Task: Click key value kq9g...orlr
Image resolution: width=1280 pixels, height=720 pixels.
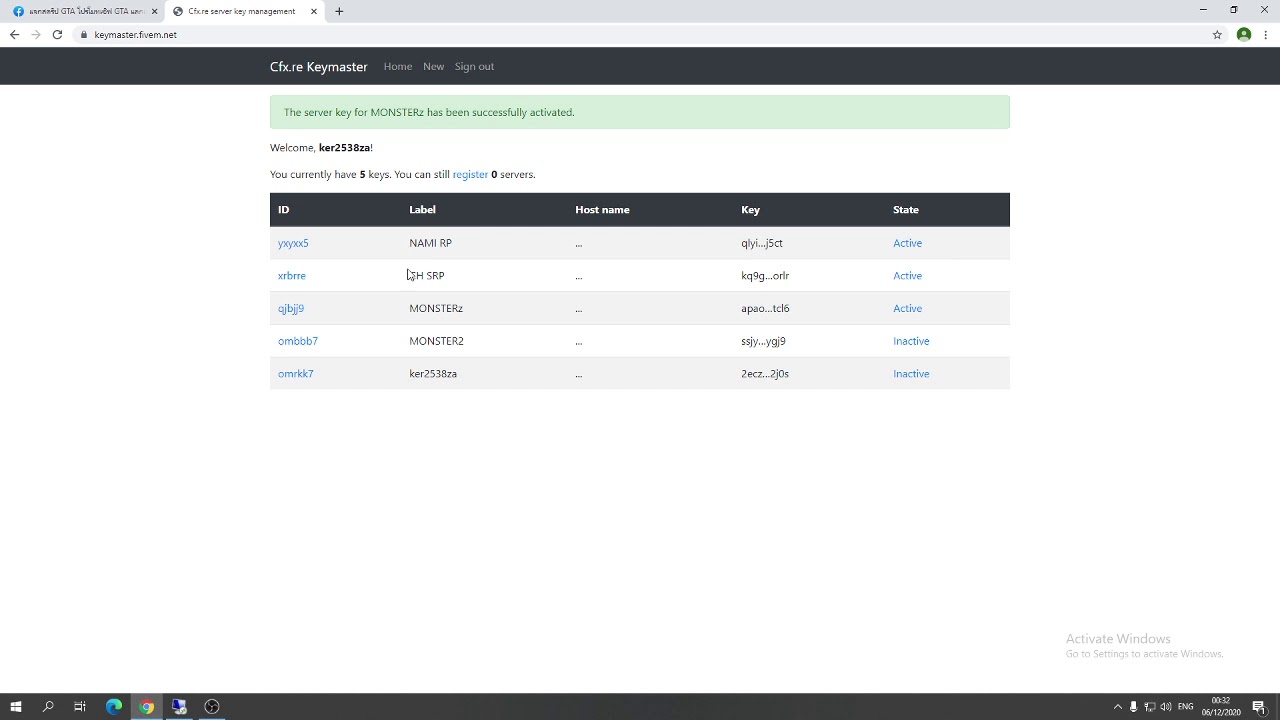Action: [x=765, y=275]
